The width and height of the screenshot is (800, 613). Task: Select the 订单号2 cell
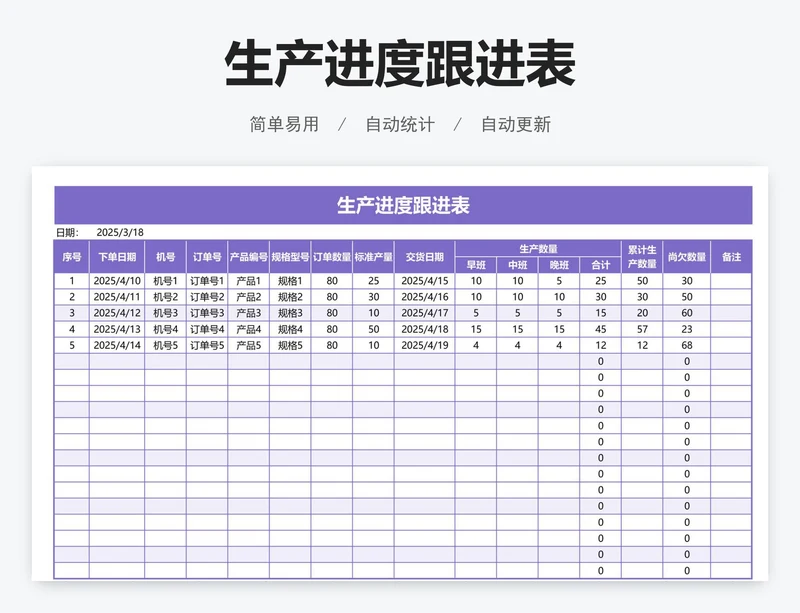point(207,297)
